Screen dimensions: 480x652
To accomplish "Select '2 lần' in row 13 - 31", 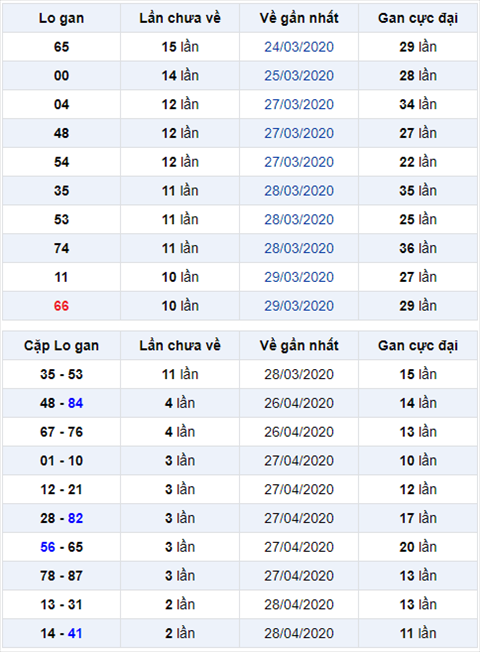I will 180,605.
